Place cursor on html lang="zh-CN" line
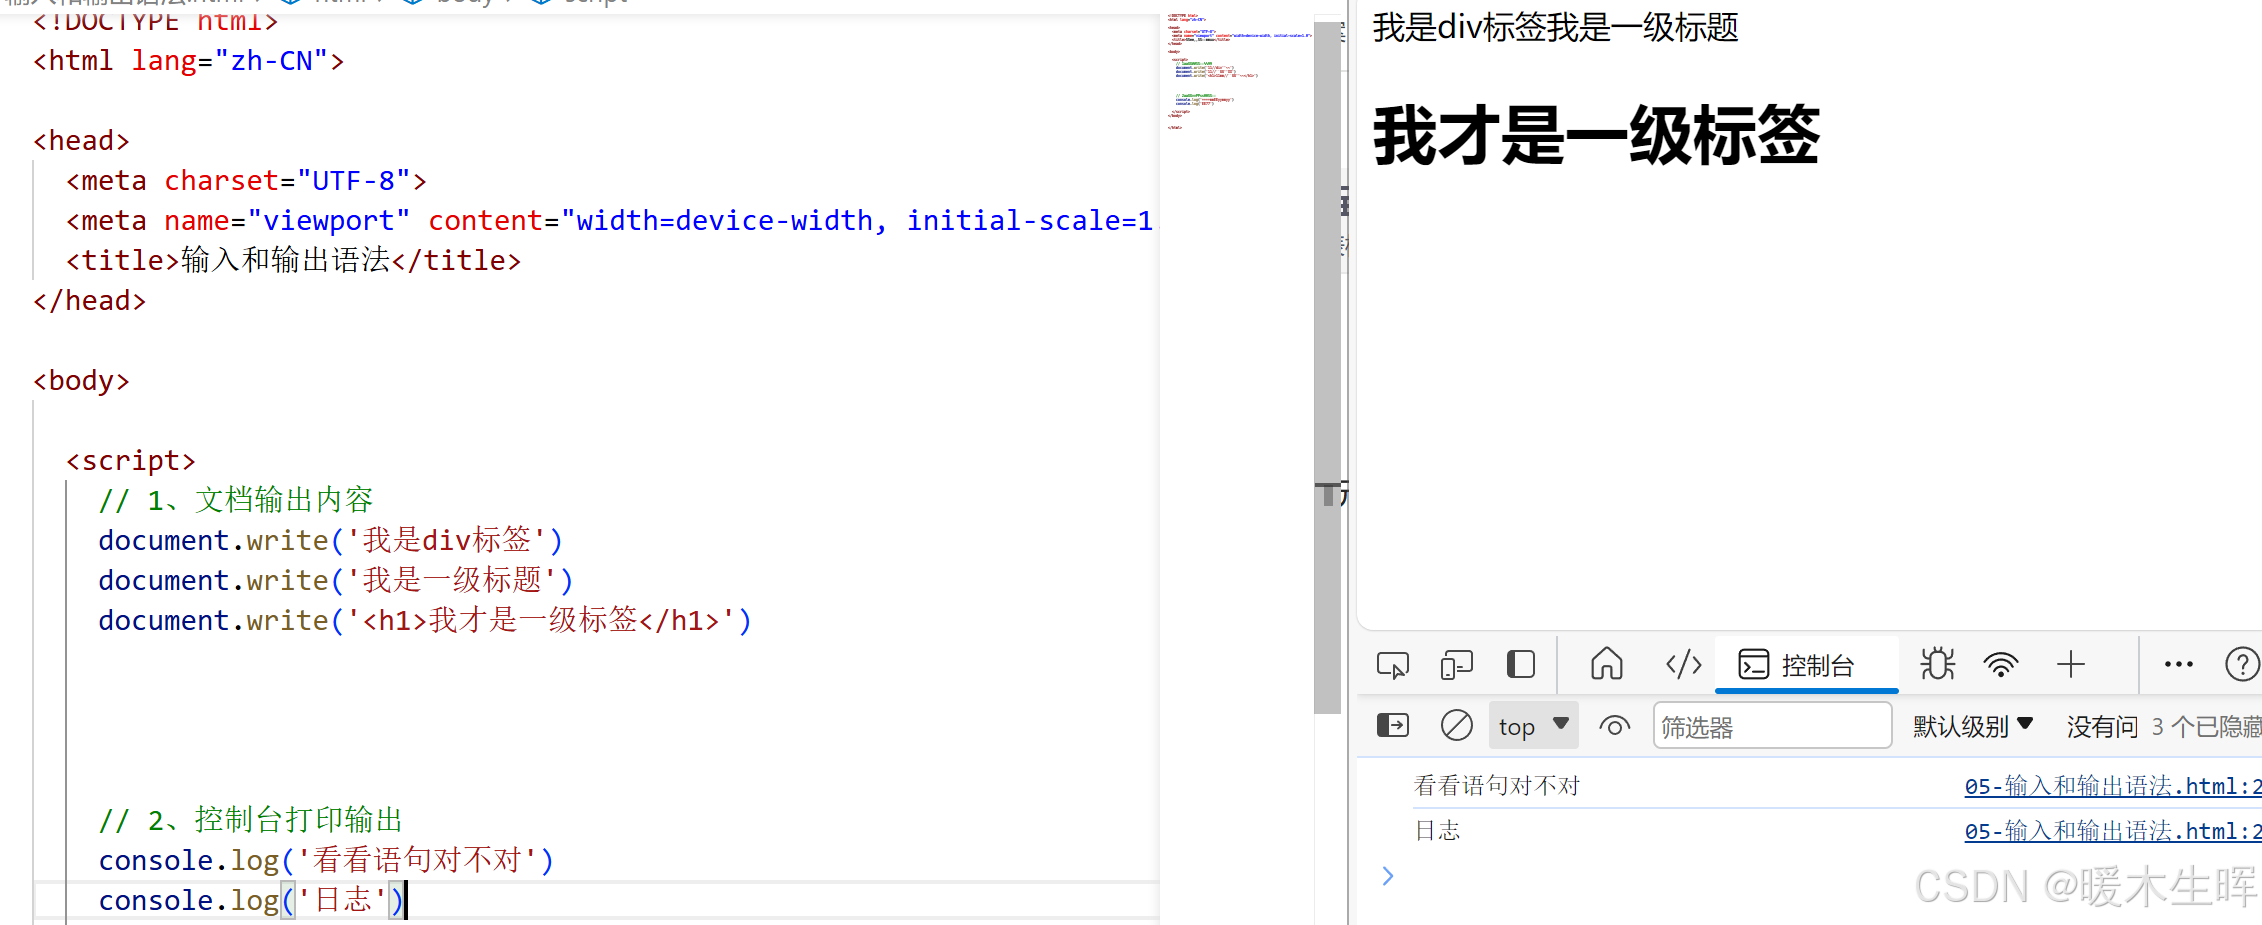 coord(189,61)
